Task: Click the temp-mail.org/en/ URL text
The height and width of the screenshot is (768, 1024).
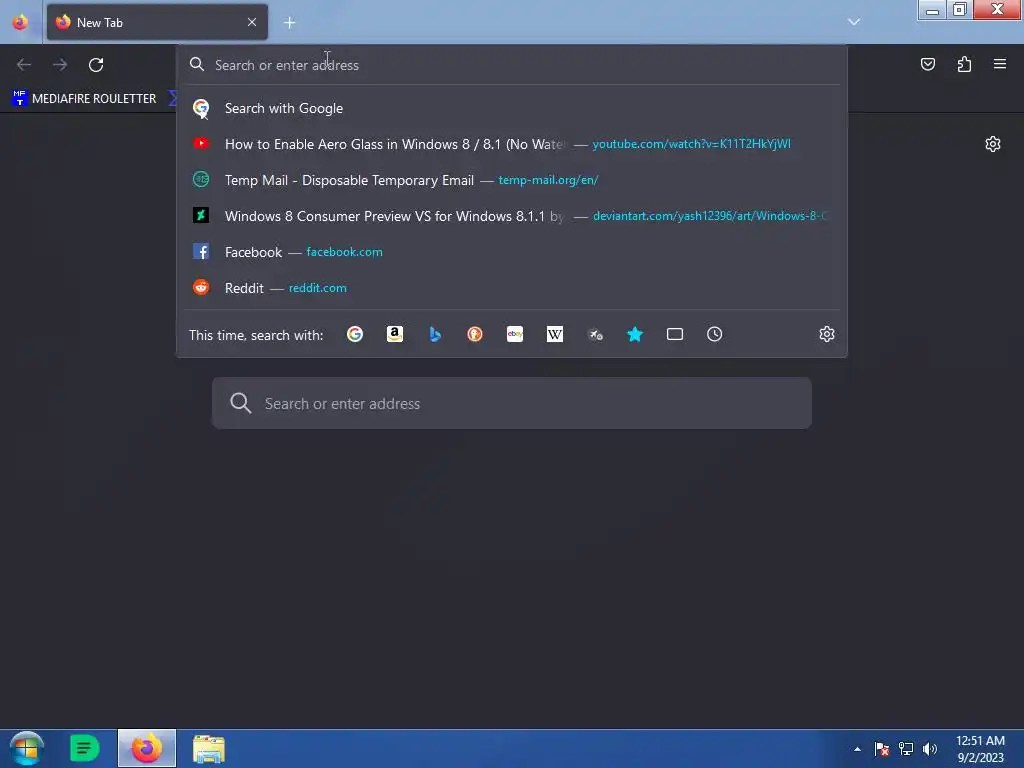Action: click(x=548, y=180)
